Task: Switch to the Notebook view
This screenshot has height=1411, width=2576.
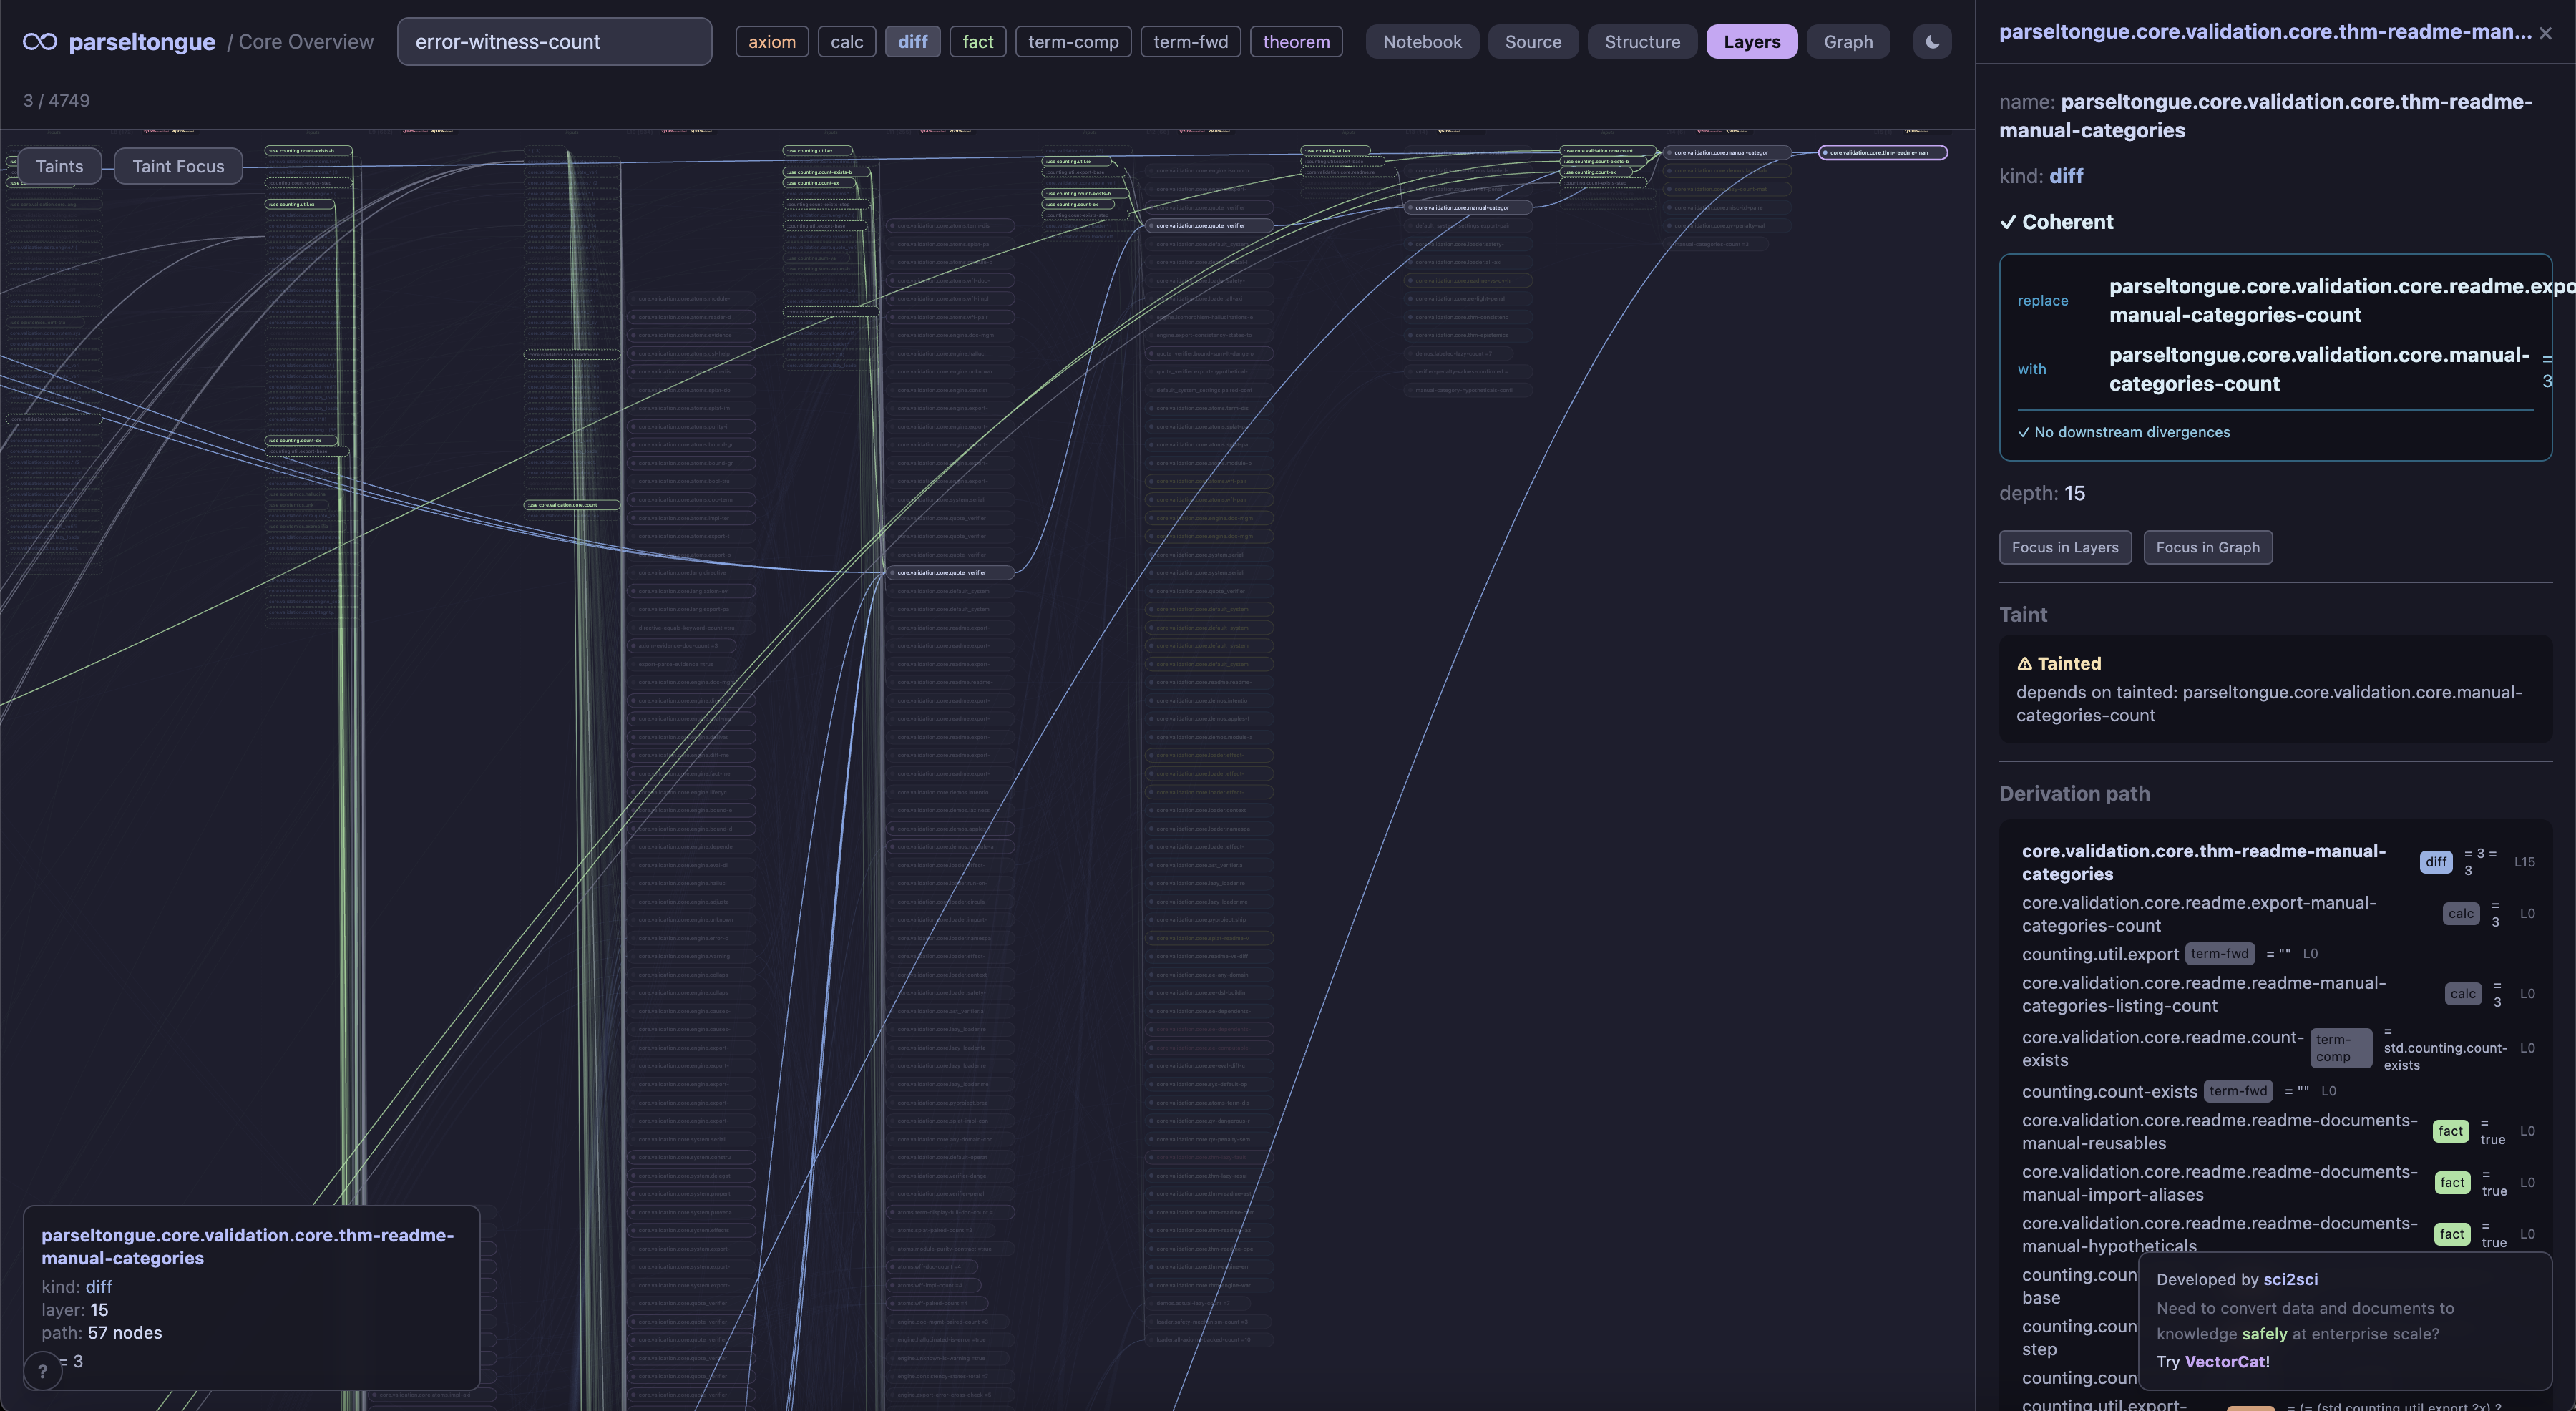Action: pos(1421,41)
